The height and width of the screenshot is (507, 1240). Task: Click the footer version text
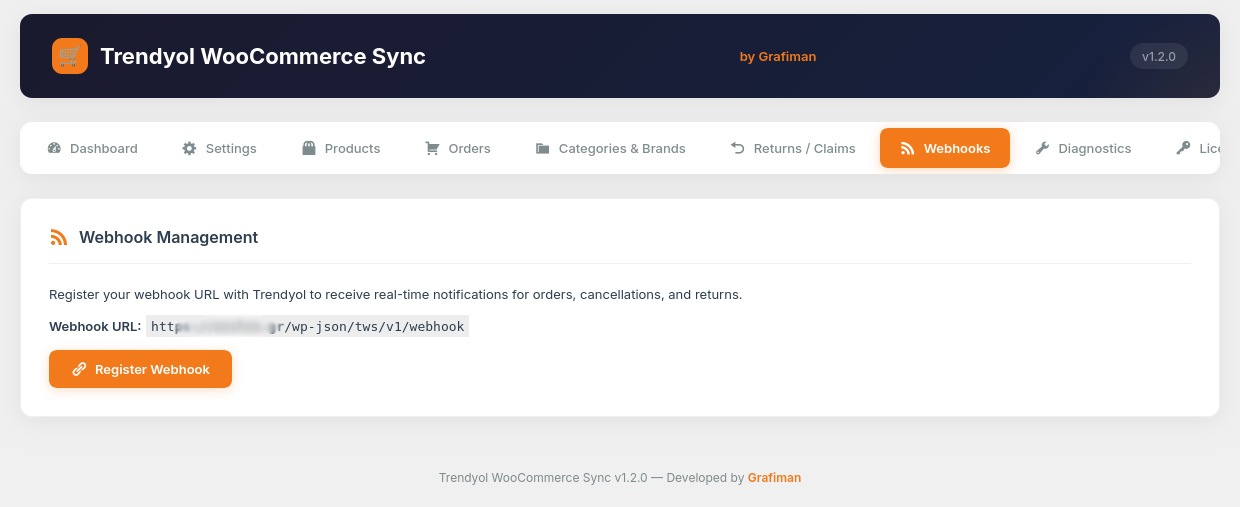[x=591, y=478]
